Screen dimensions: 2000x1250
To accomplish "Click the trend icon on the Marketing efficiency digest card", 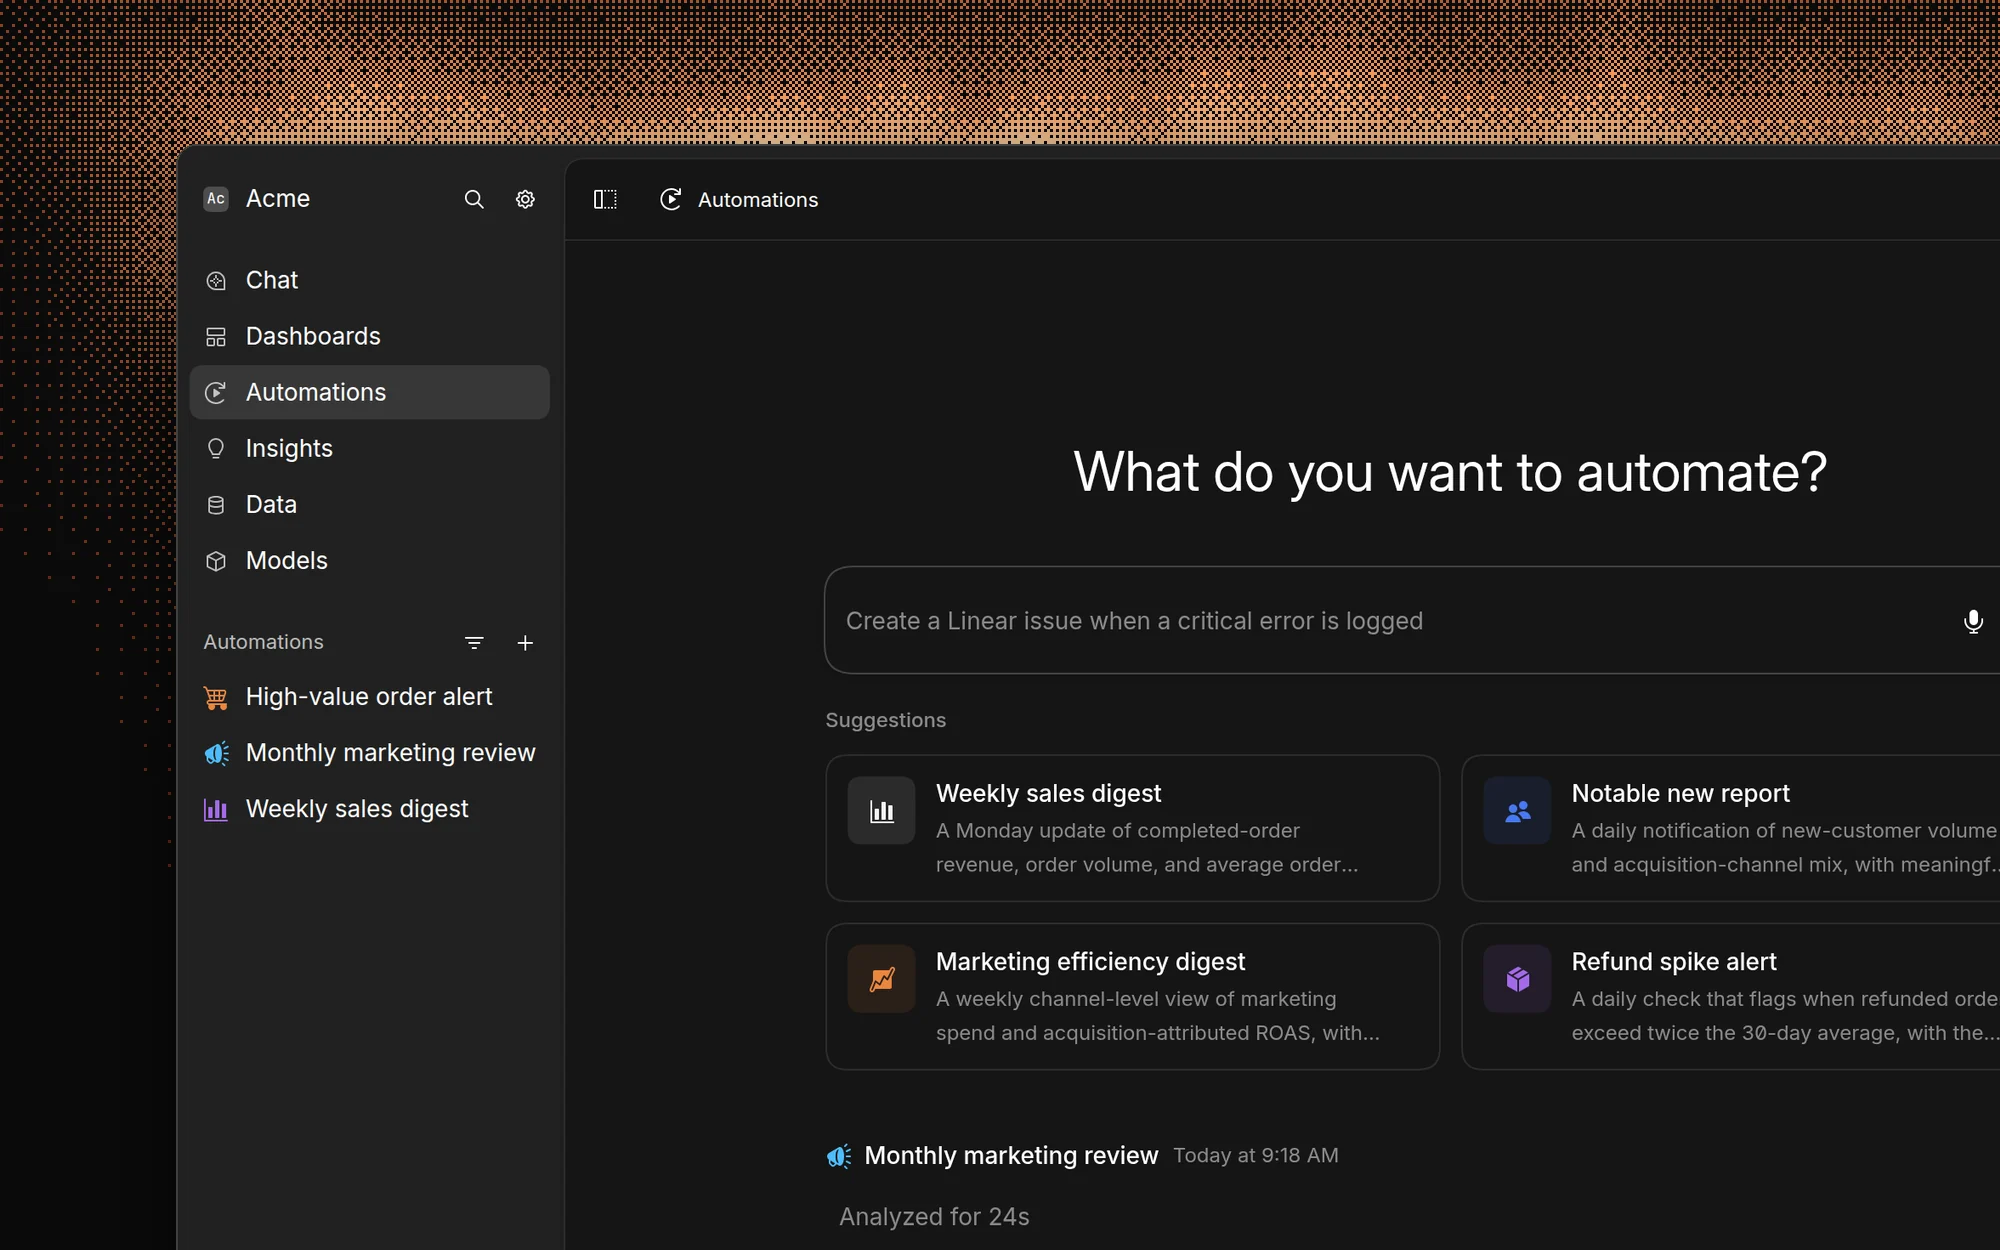I will [x=881, y=979].
